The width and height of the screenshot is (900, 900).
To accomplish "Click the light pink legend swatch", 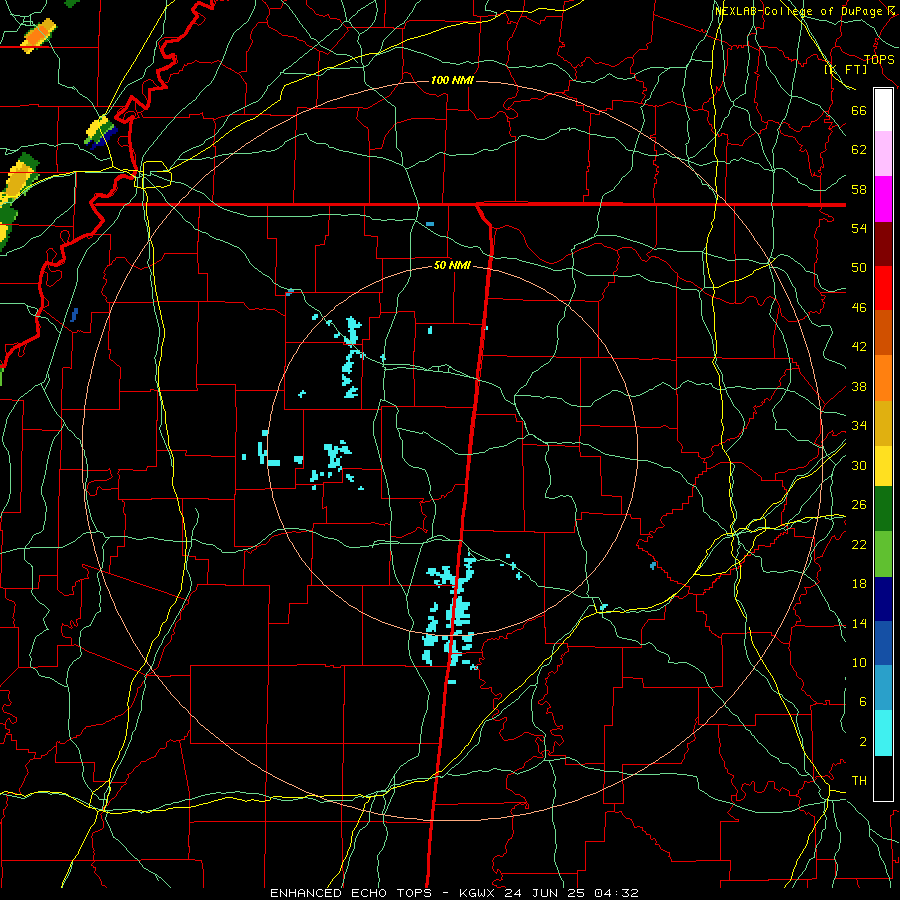I will click(883, 153).
